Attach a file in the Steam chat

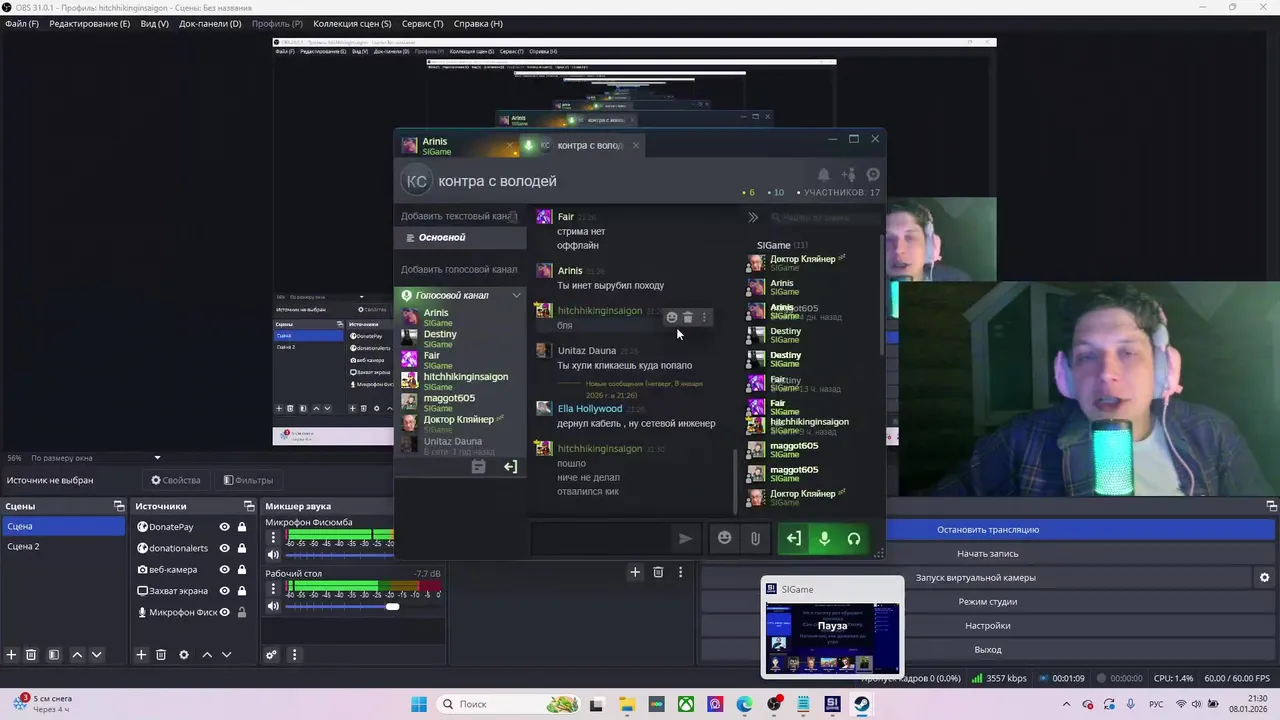(x=755, y=538)
